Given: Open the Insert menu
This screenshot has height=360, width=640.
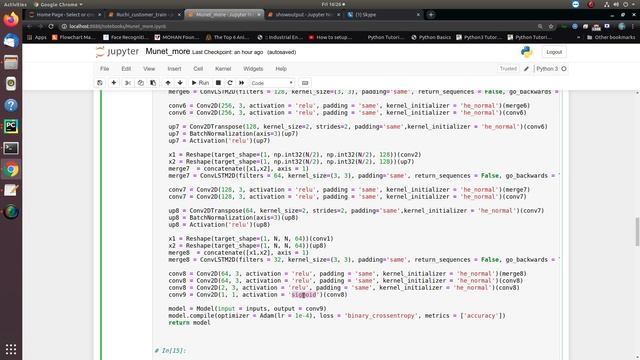Looking at the screenshot, I should click(x=174, y=69).
